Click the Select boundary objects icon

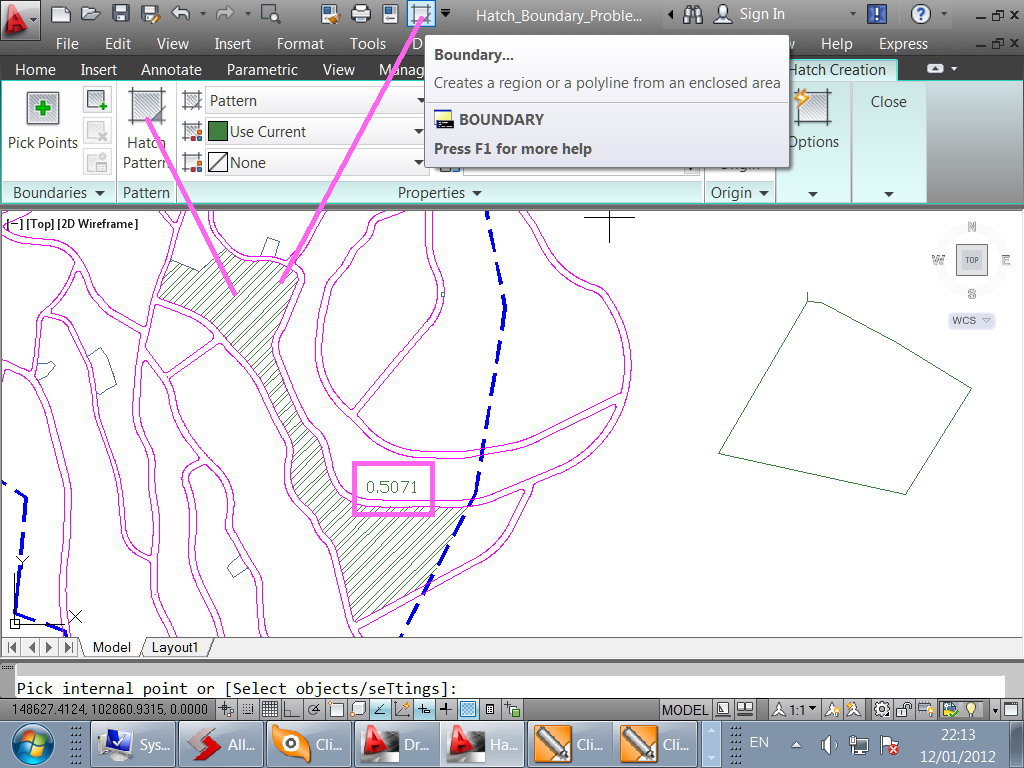pos(97,100)
